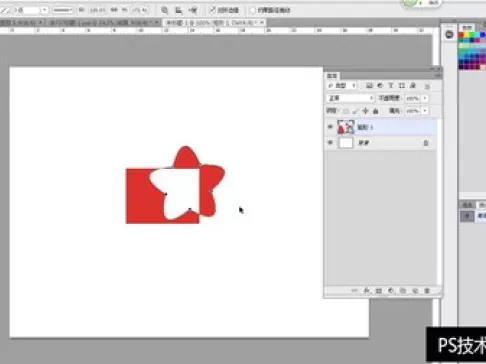Image resolution: width=486 pixels, height=364 pixels.
Task: Open the layer filter type dropdown
Action: coord(342,86)
